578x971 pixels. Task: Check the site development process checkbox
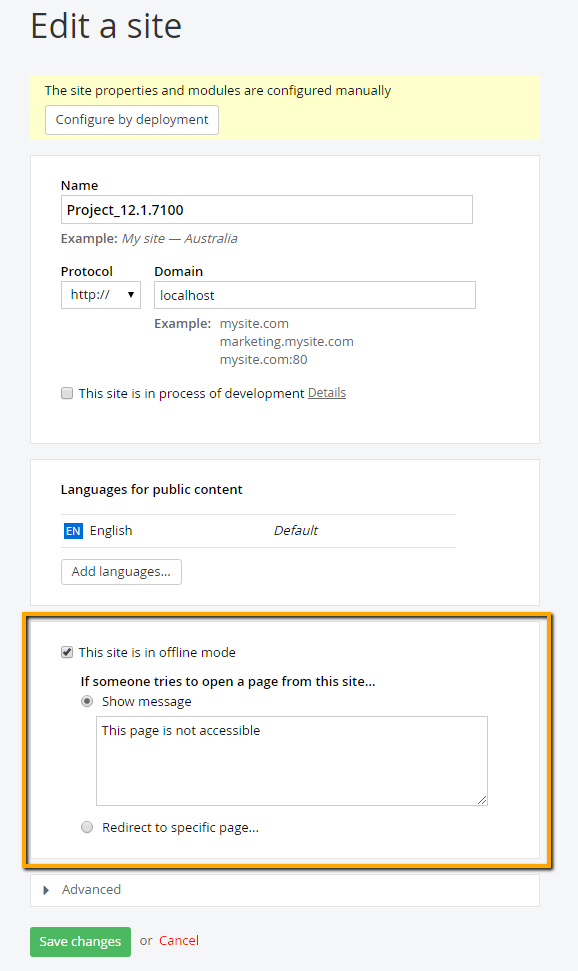click(66, 393)
